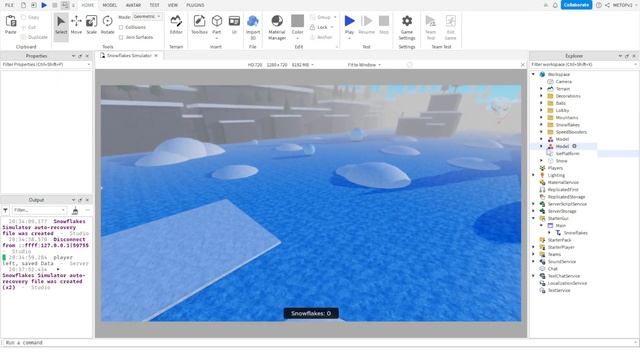Open the Color swatch picker

point(298,21)
